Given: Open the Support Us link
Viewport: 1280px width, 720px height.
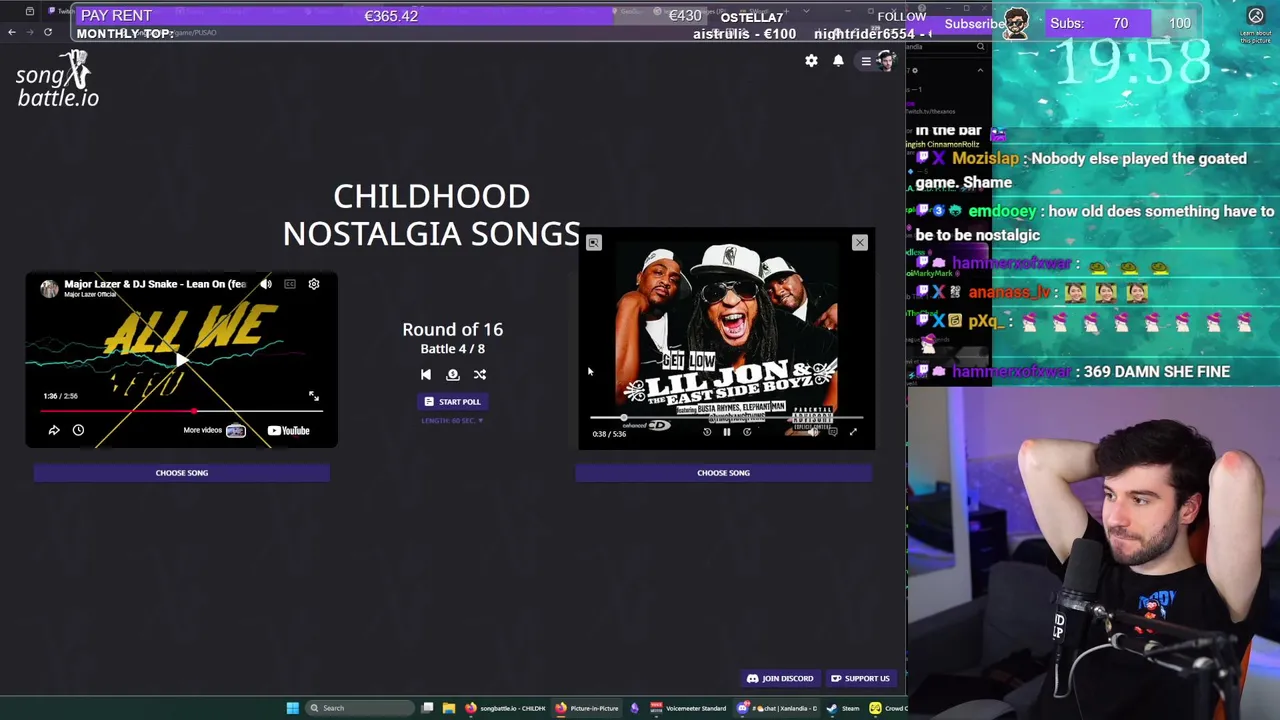Looking at the screenshot, I should 860,678.
